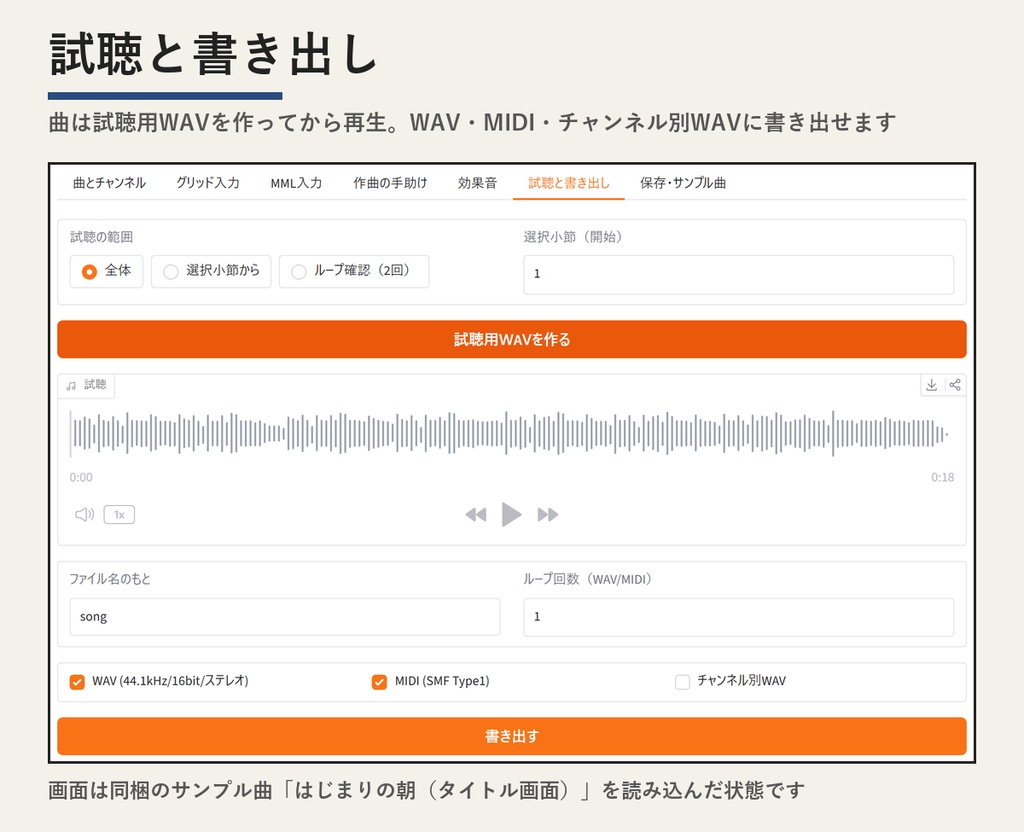The width and height of the screenshot is (1024, 832).
Task: Switch to the MML入力 tab
Action: pyautogui.click(x=296, y=183)
